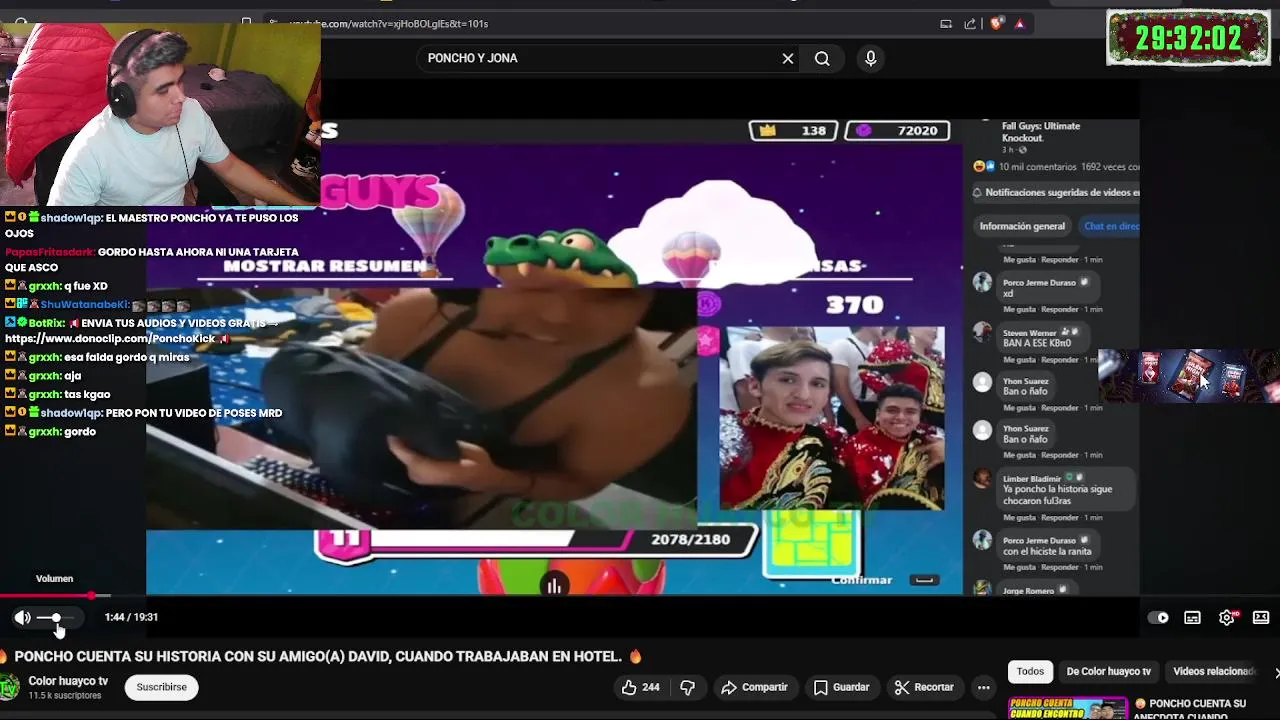Screen dimensions: 1280x720
Task: Open player settings gear
Action: tap(1227, 618)
